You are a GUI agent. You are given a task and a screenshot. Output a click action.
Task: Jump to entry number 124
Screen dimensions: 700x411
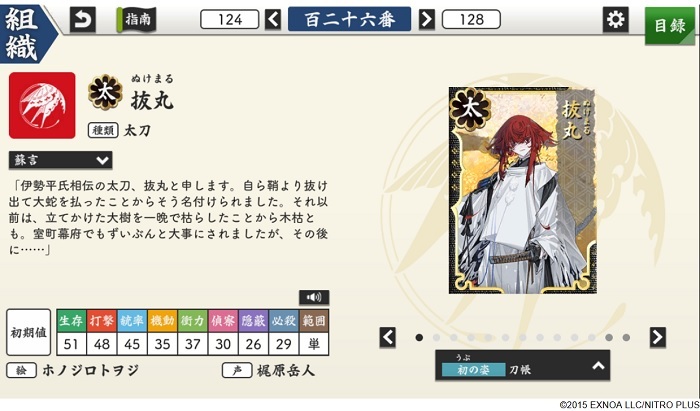point(229,20)
